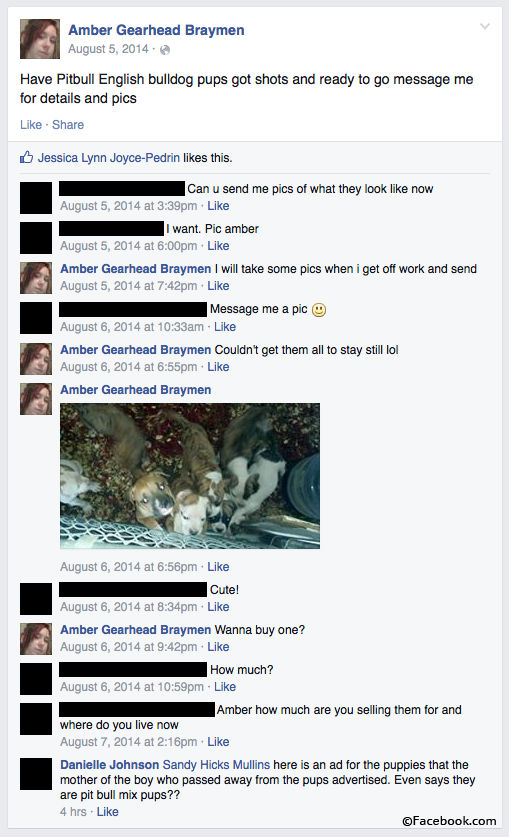Click Amber's avatar beside 'Couldn't get them' comment
This screenshot has width=509, height=837.
[x=36, y=359]
